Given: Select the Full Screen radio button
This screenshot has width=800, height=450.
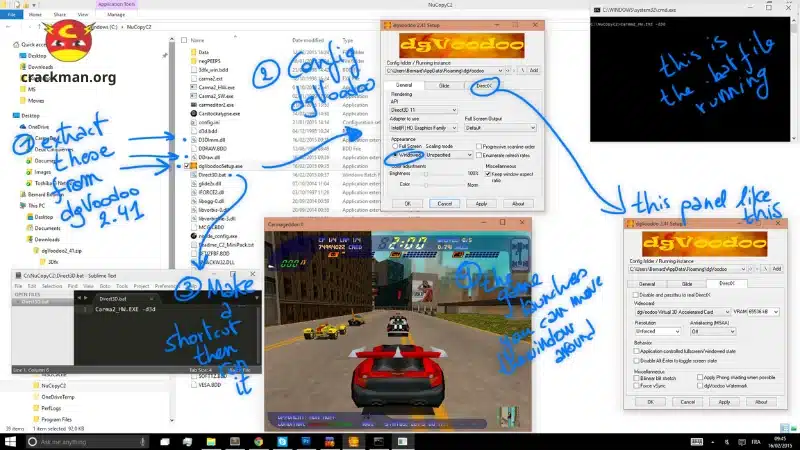Looking at the screenshot, I should click(x=395, y=146).
